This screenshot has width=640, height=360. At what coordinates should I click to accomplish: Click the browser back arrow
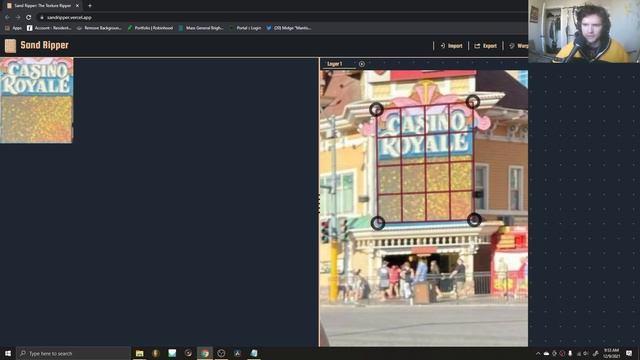click(x=7, y=18)
